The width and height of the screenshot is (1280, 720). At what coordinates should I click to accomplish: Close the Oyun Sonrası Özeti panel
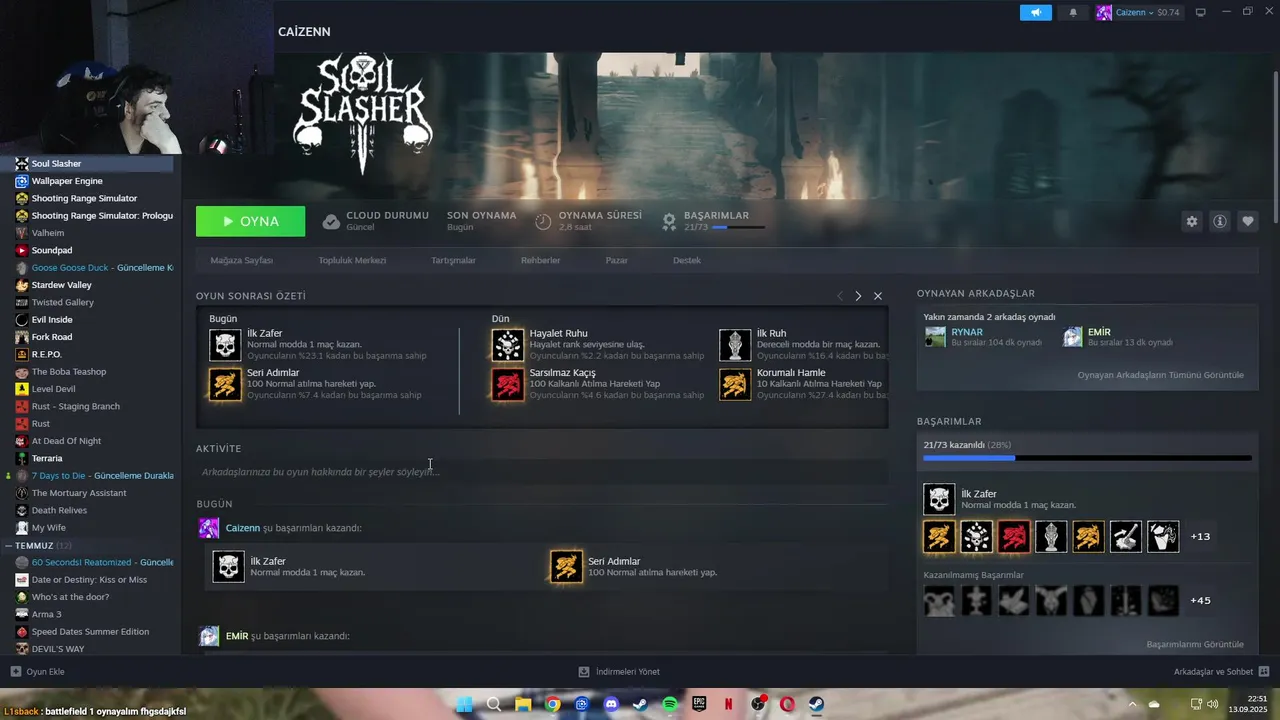click(878, 296)
